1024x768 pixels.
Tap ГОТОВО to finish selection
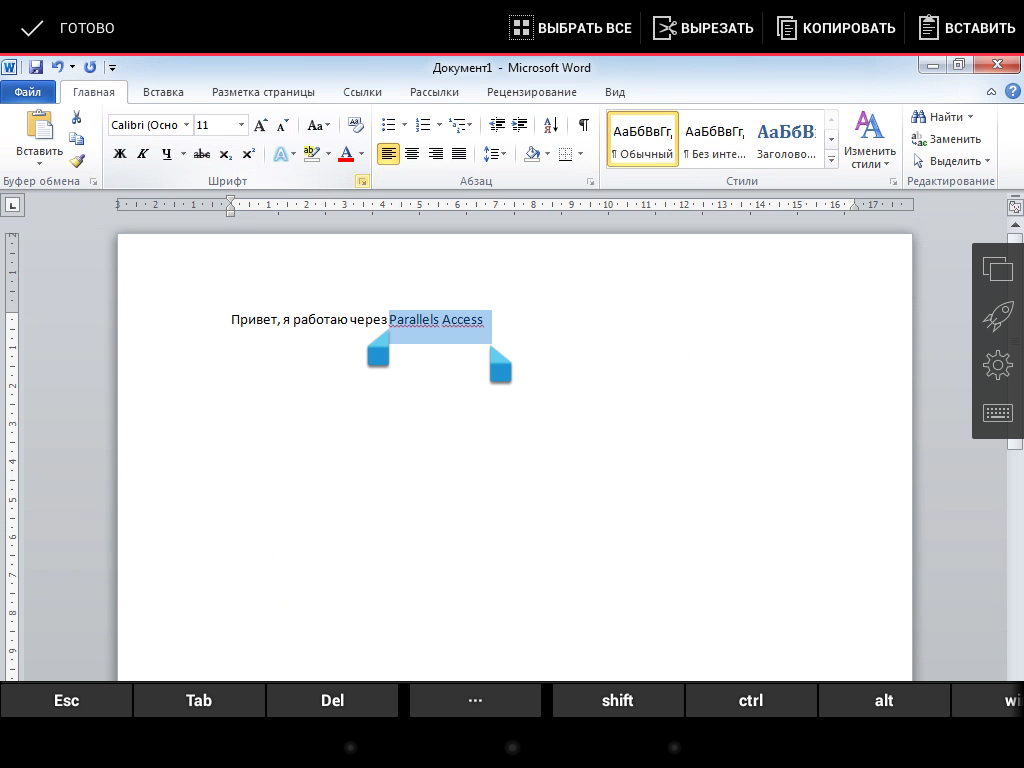point(67,28)
